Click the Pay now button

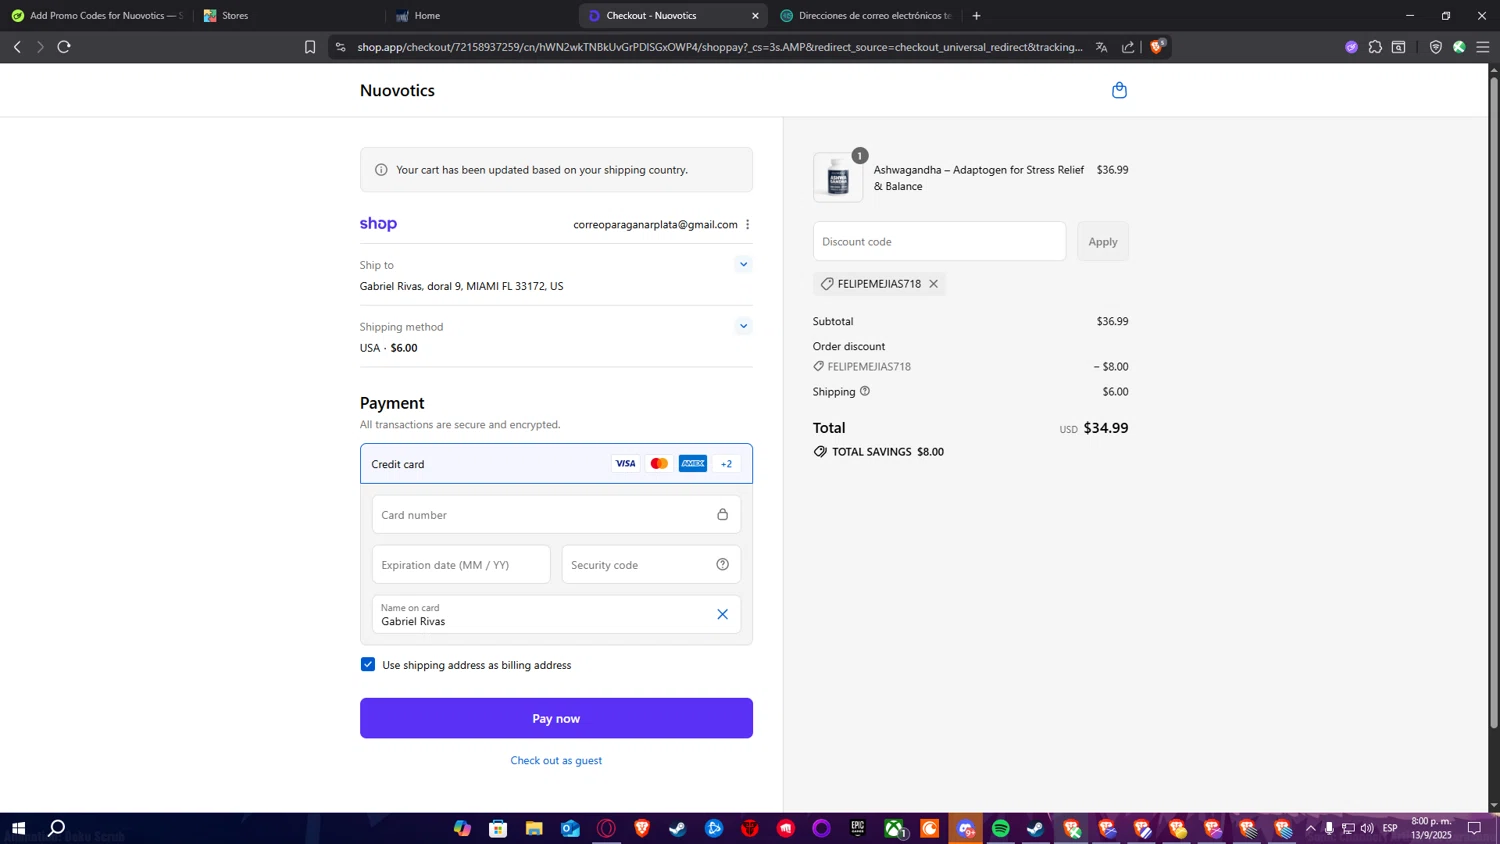tap(556, 718)
